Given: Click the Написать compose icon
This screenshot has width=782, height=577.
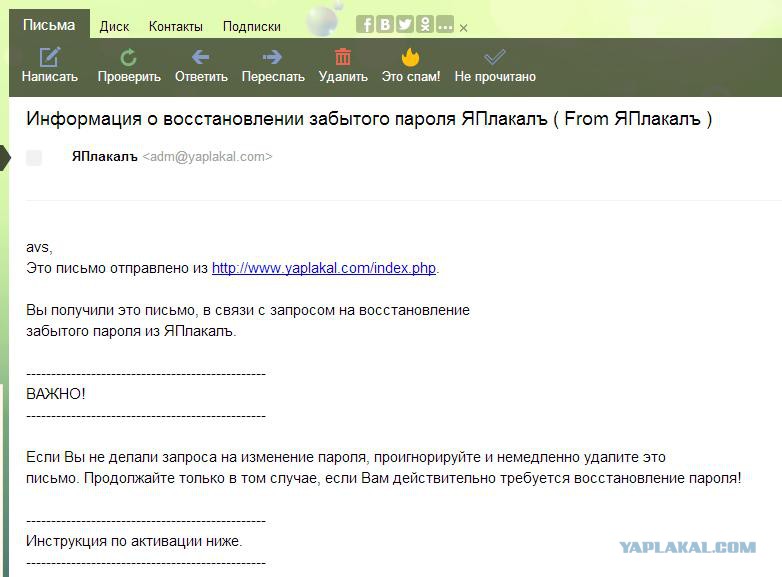Looking at the screenshot, I should click(x=50, y=57).
